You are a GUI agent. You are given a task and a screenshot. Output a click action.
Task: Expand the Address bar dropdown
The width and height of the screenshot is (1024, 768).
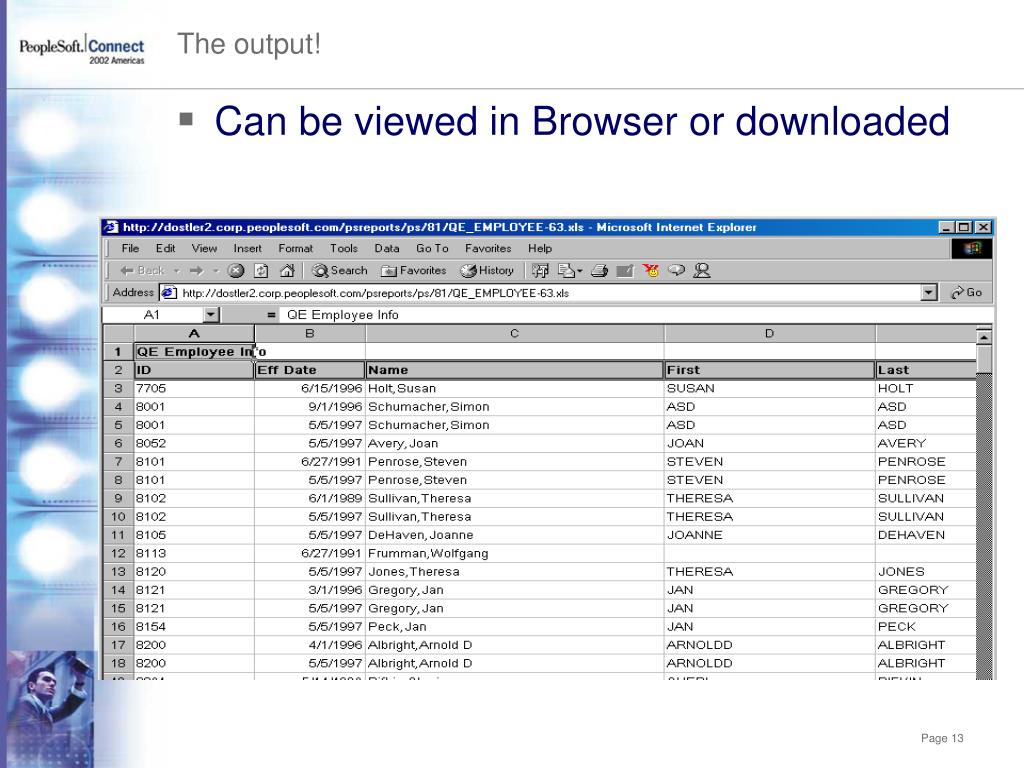(x=929, y=293)
